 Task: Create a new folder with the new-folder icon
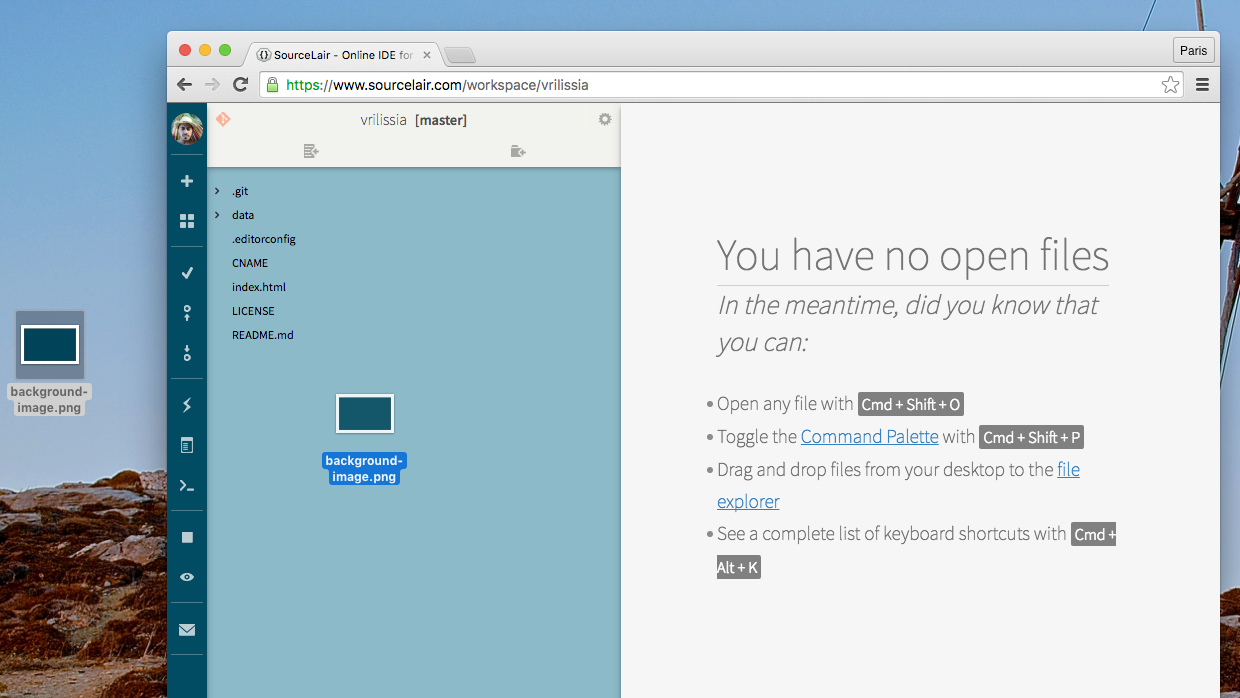(517, 151)
